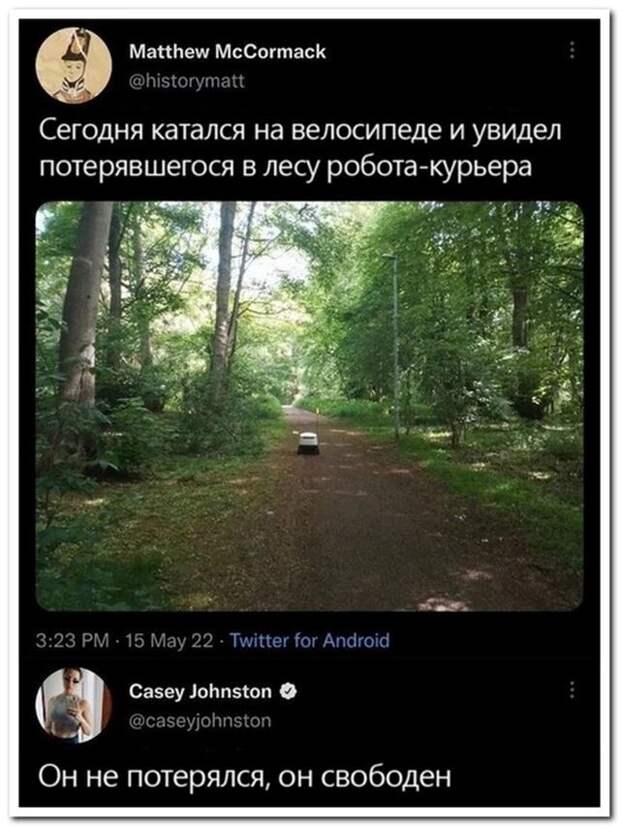Click the Twitter for Android source link
This screenshot has height=827, width=620.
[x=310, y=640]
